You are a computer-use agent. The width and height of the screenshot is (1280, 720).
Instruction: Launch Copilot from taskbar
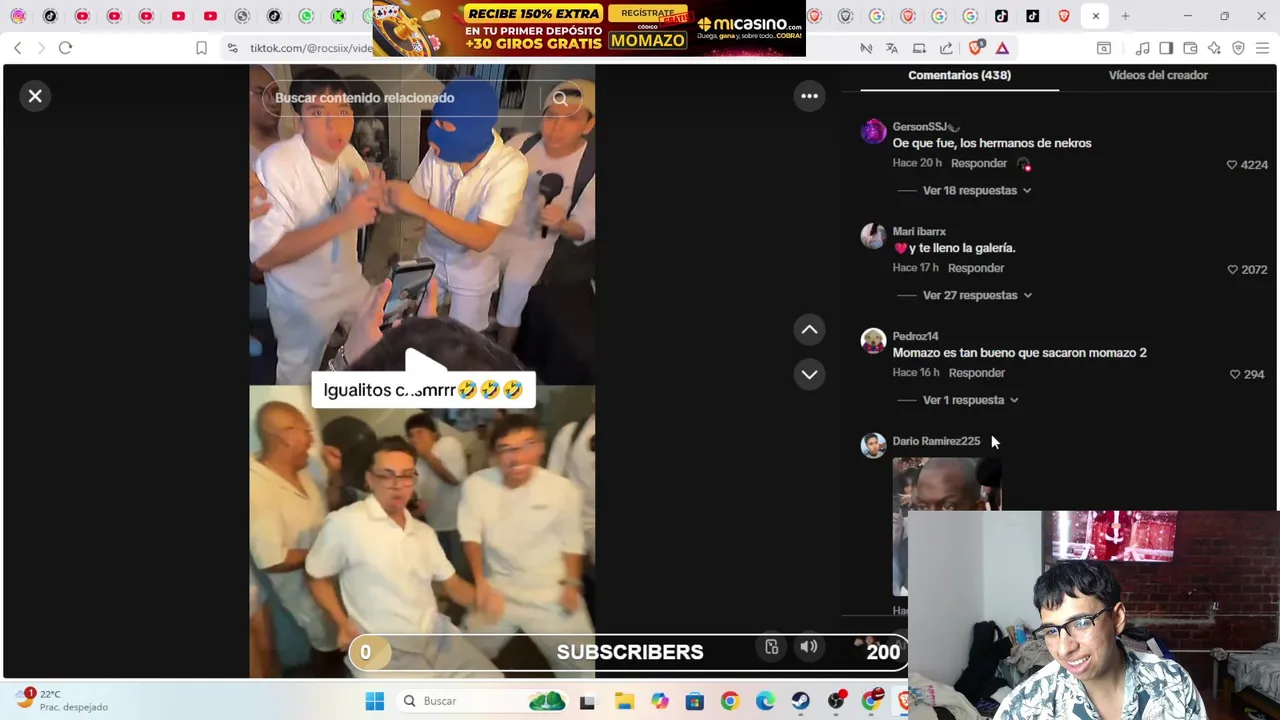(x=659, y=701)
